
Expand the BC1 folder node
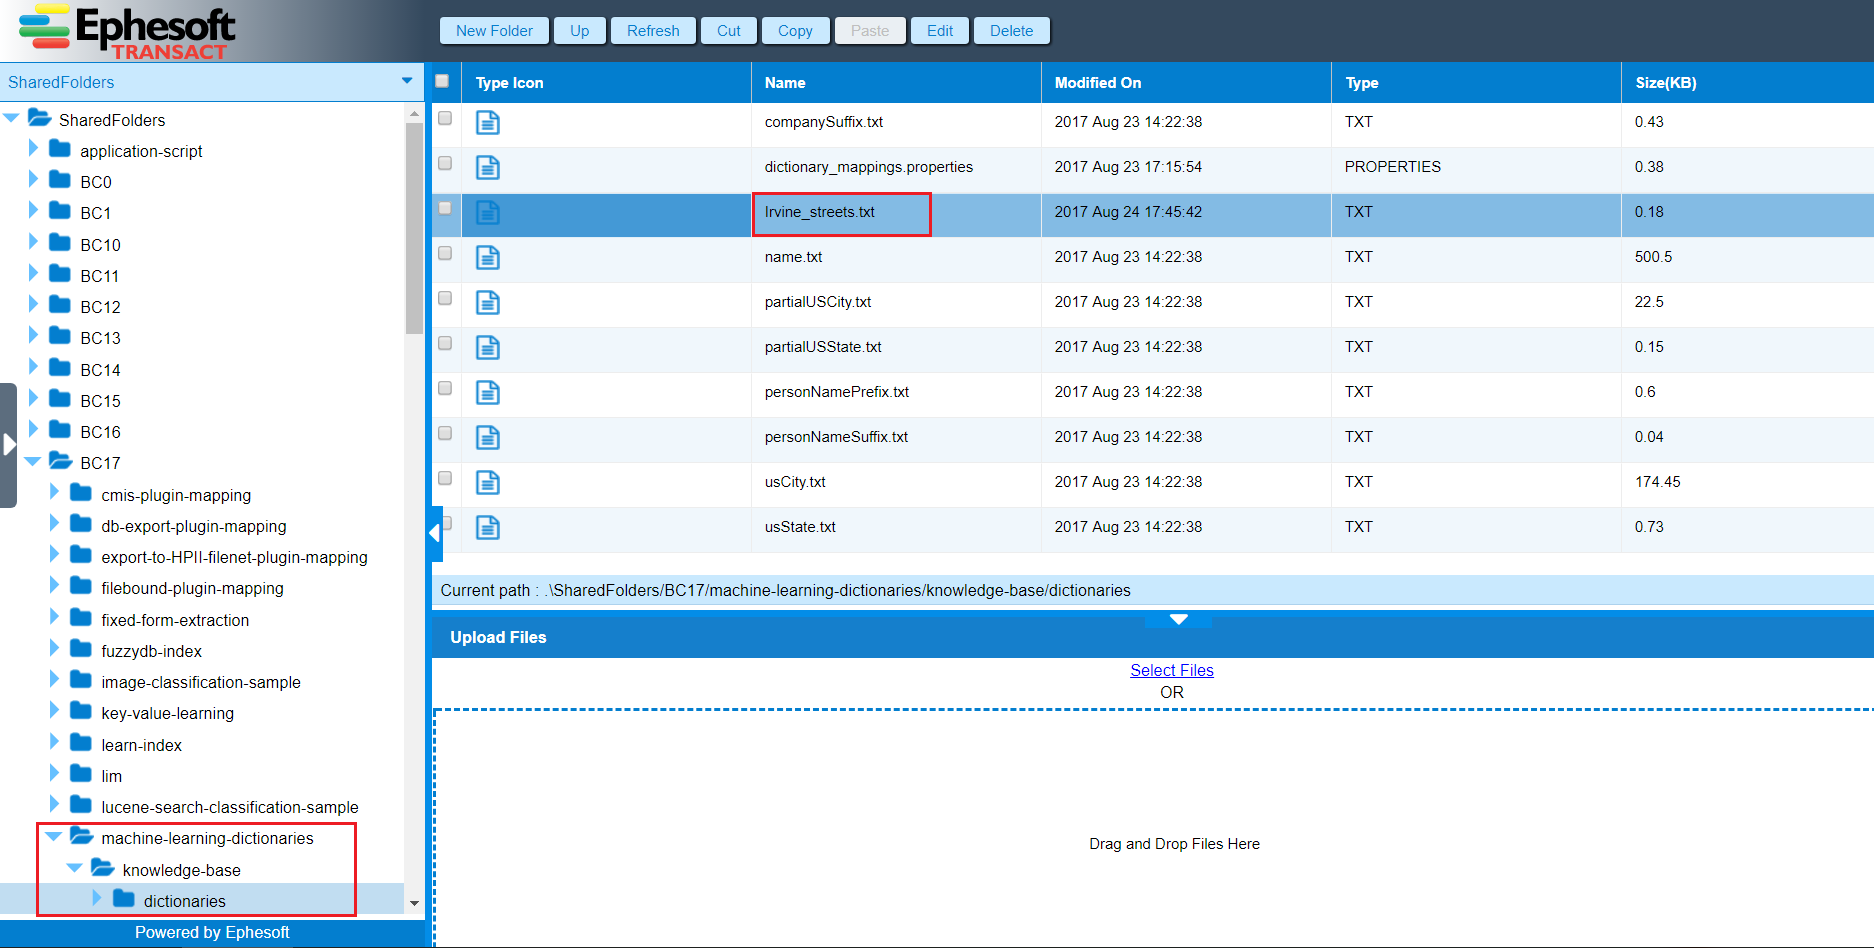[33, 210]
